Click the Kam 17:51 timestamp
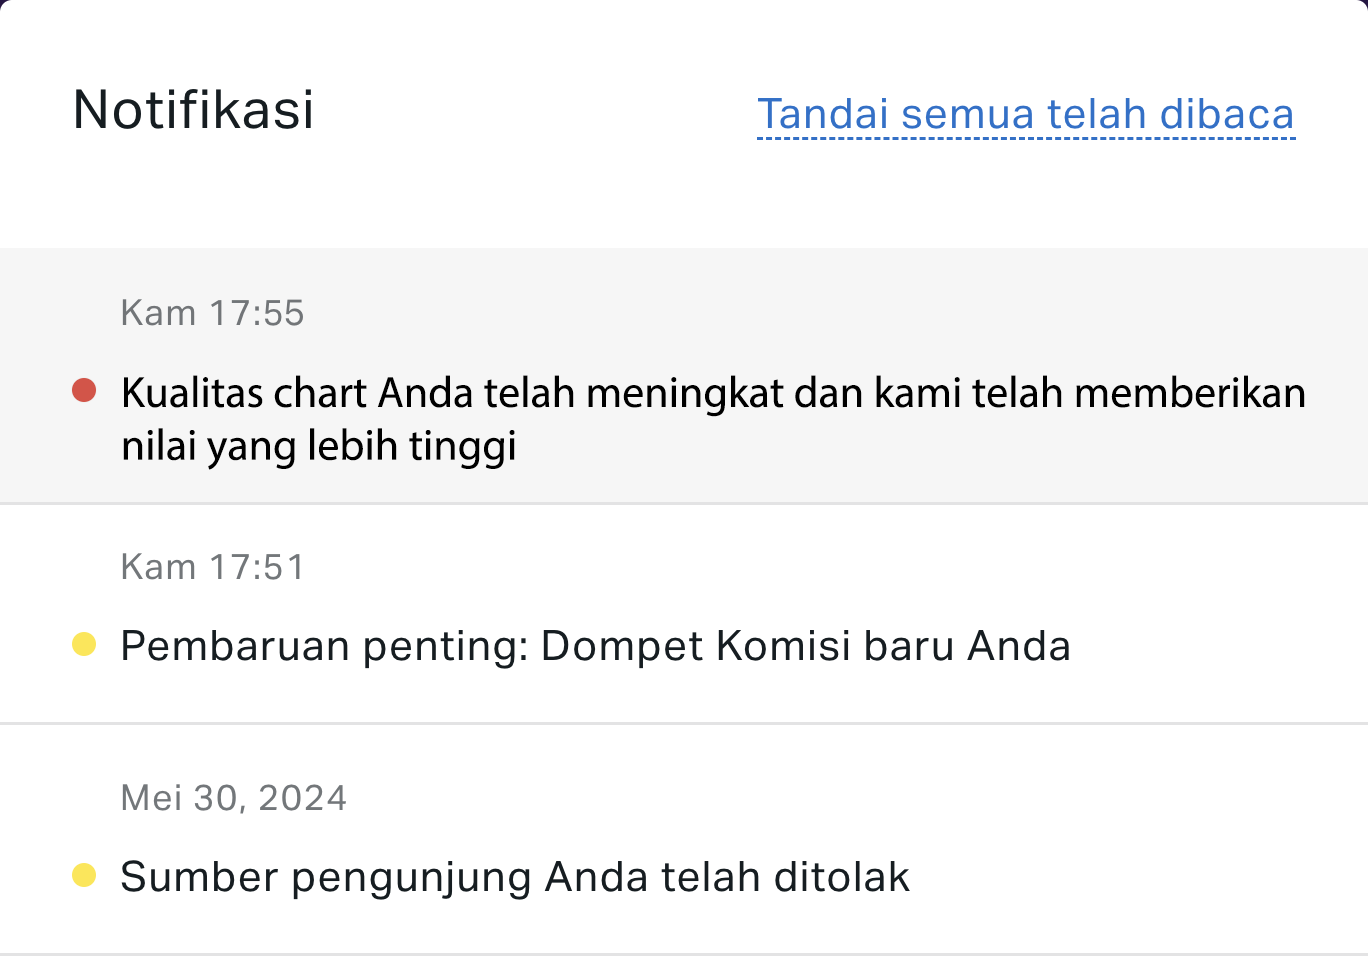 212,566
